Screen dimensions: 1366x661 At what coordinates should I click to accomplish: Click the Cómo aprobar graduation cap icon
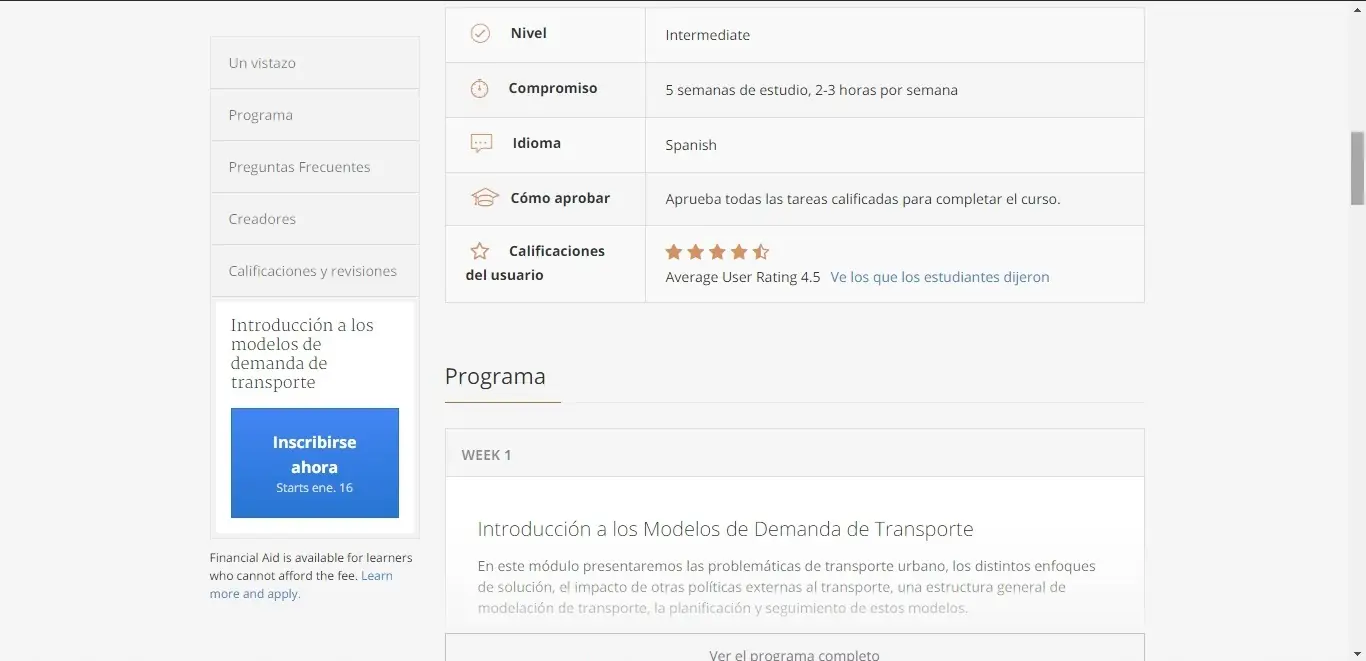(x=484, y=198)
